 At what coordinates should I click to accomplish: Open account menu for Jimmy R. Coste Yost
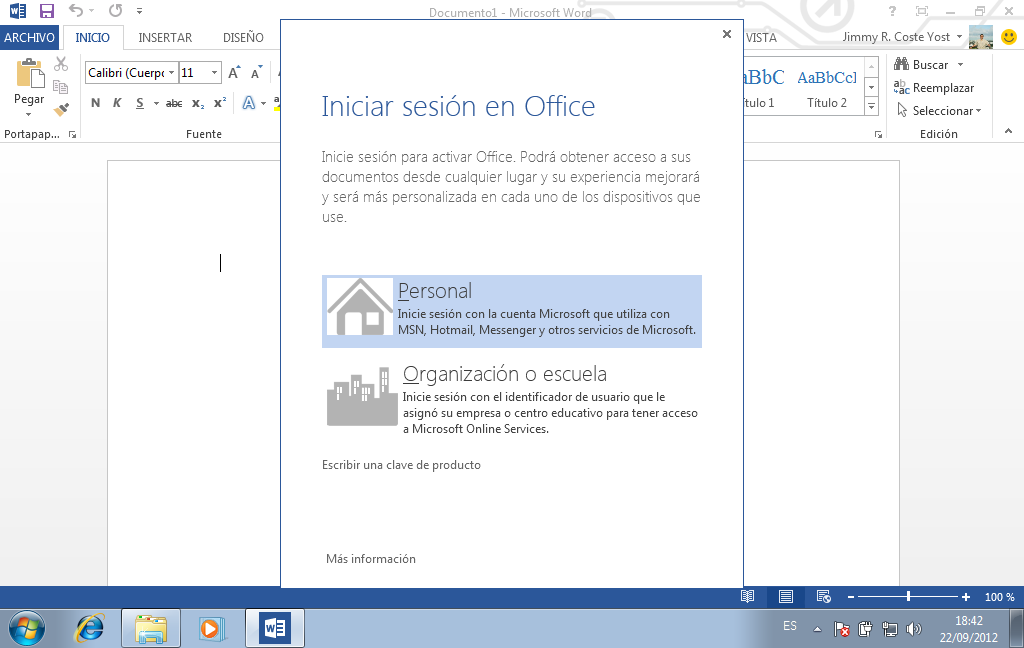[902, 37]
